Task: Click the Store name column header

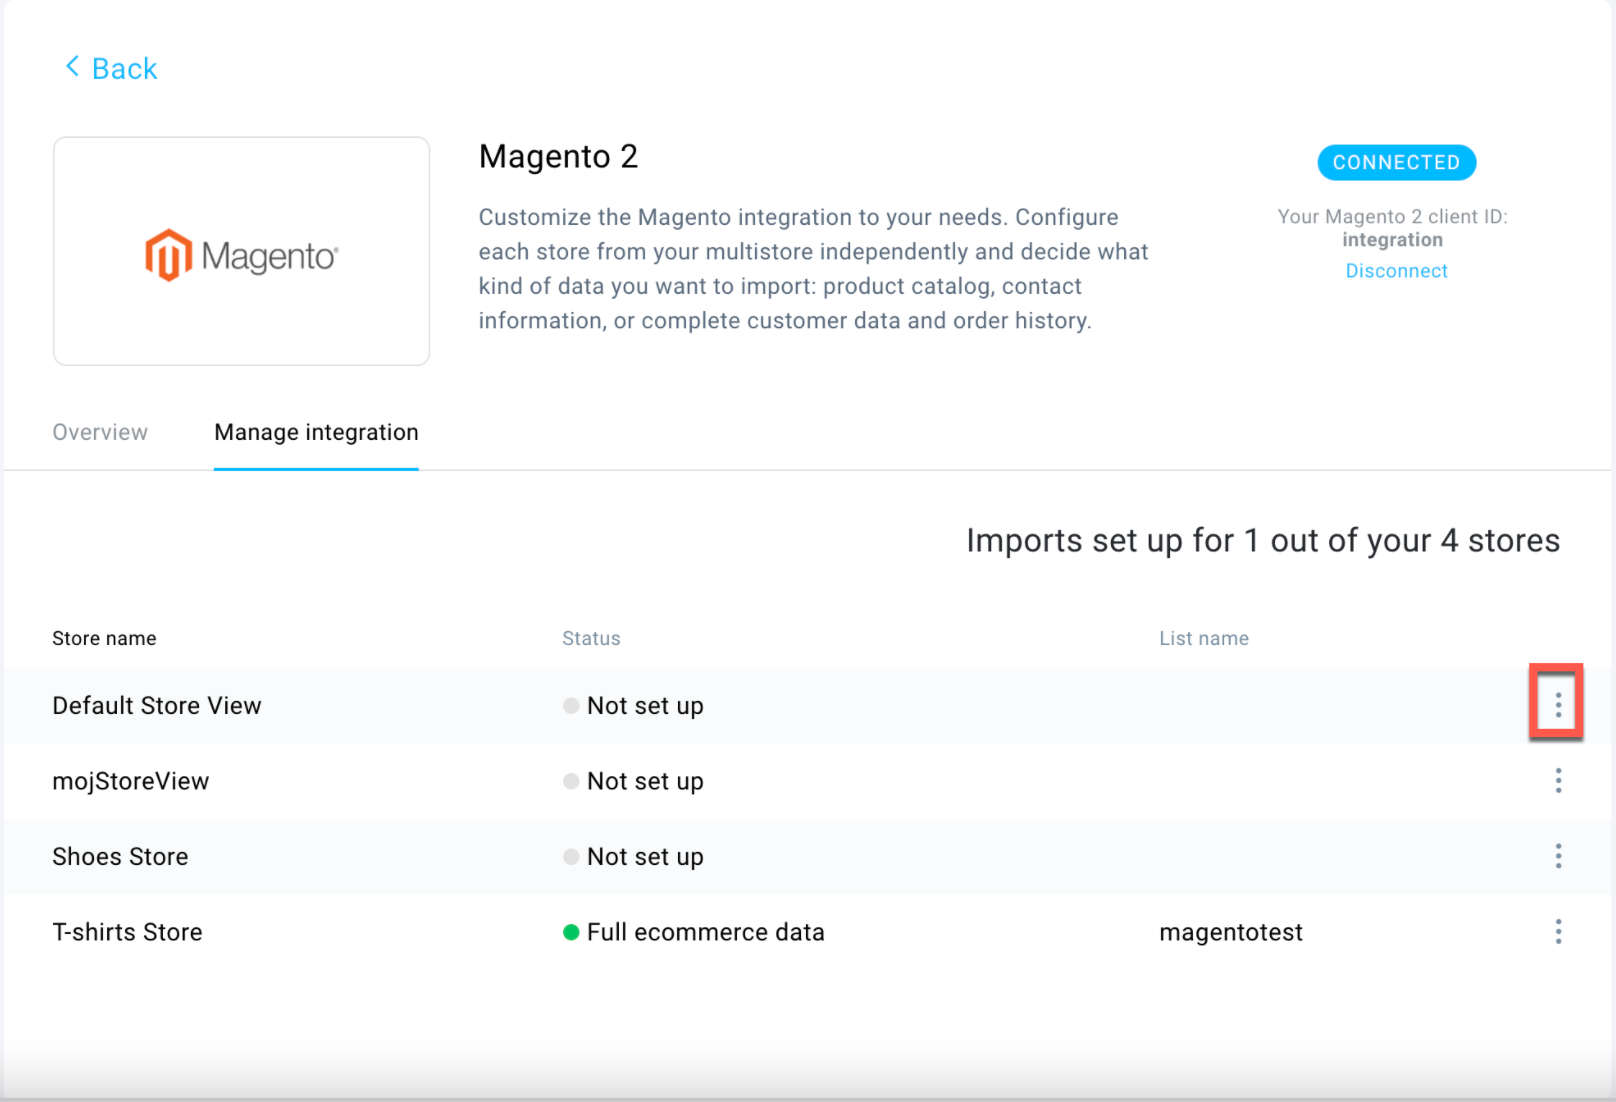Action: click(104, 638)
